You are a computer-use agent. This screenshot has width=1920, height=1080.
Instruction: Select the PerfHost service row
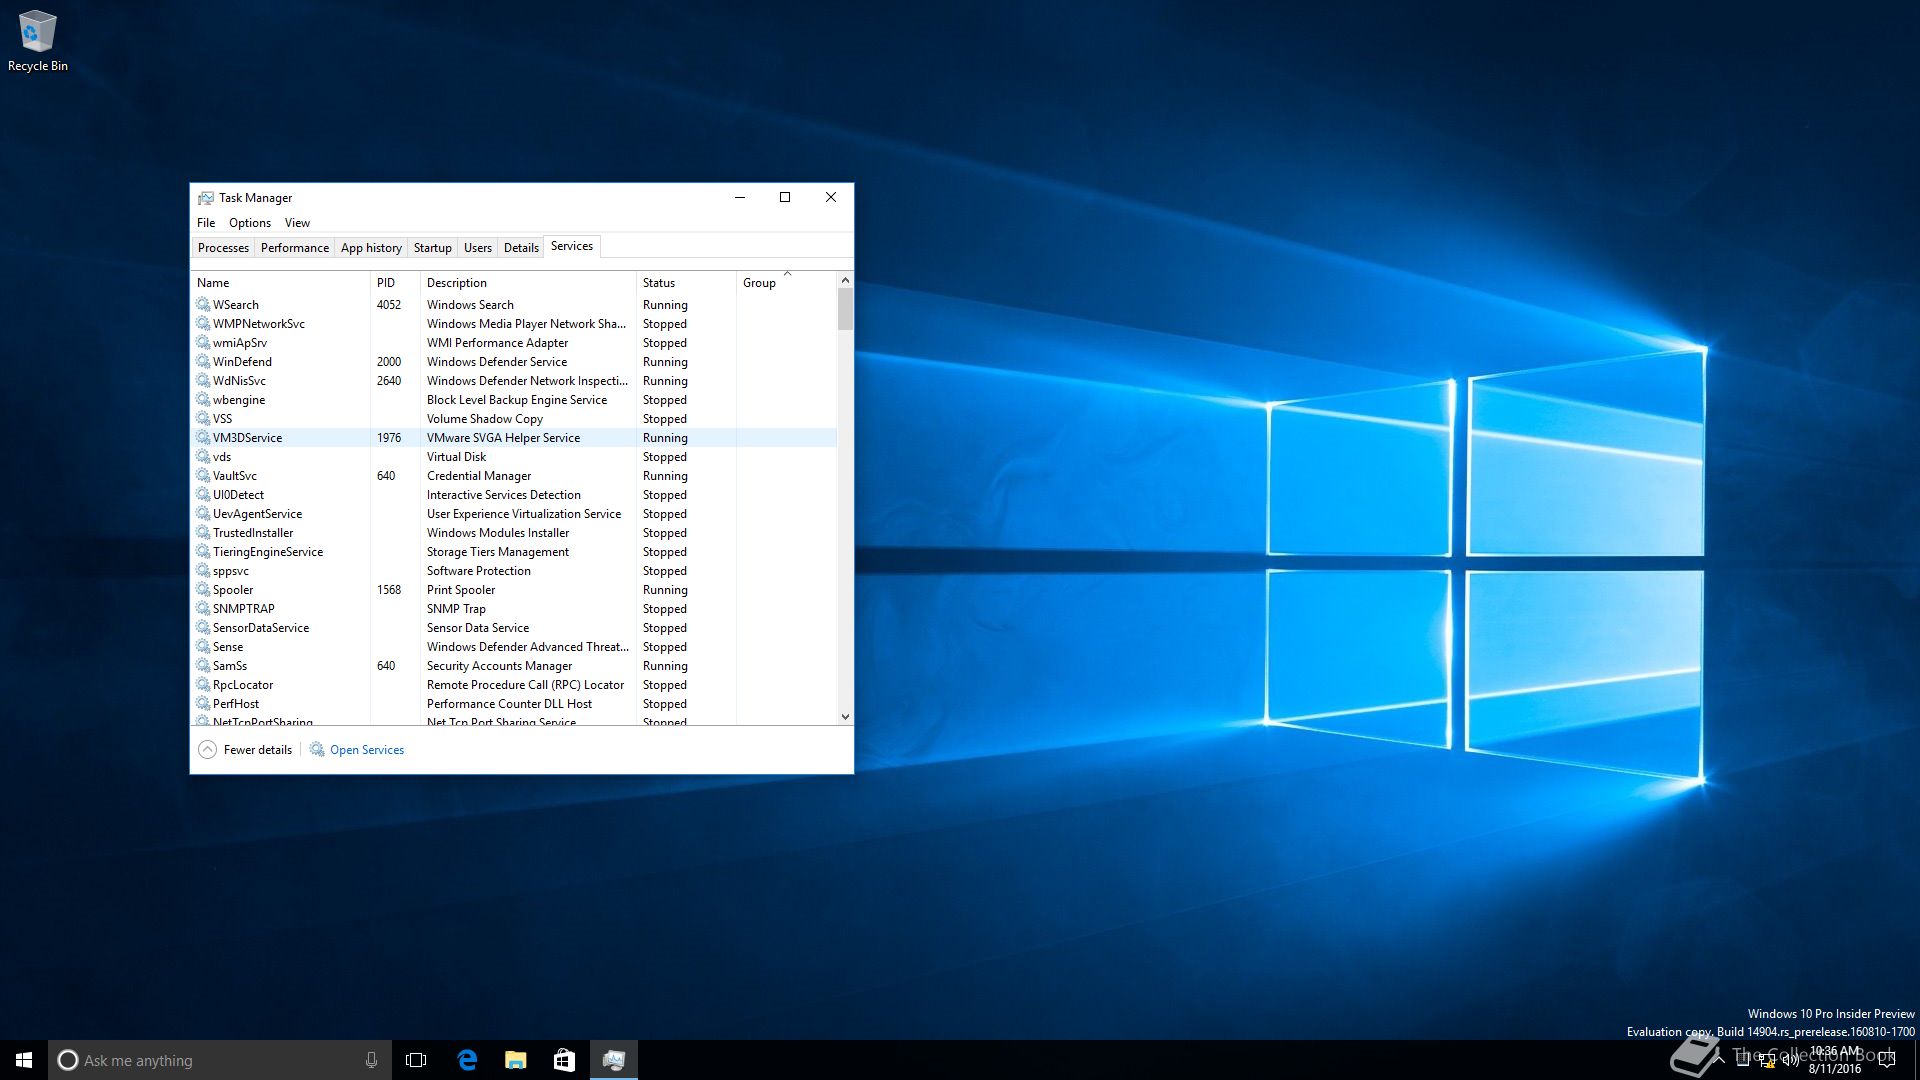pos(514,704)
